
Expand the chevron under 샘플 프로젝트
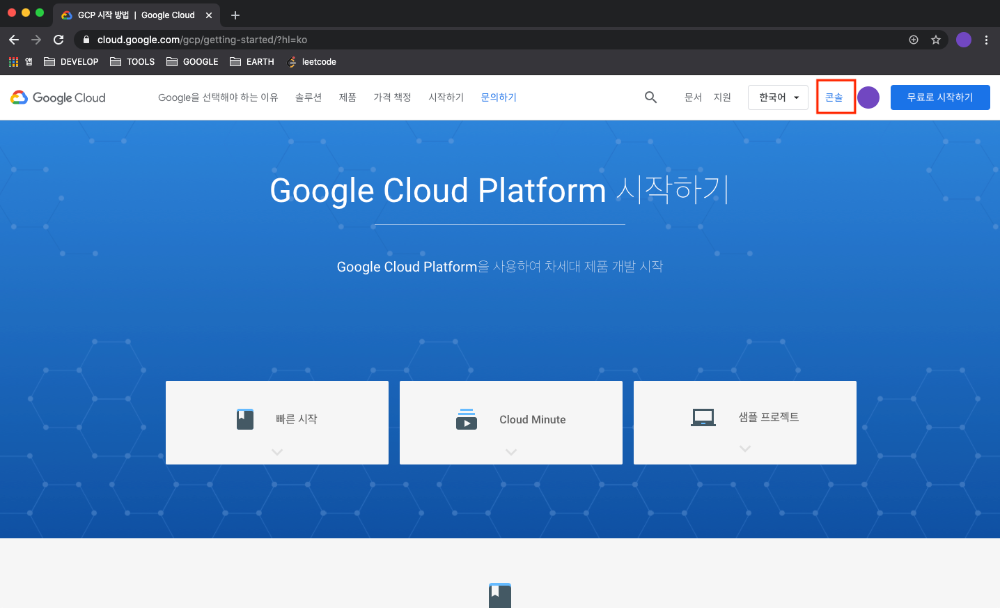pos(745,449)
